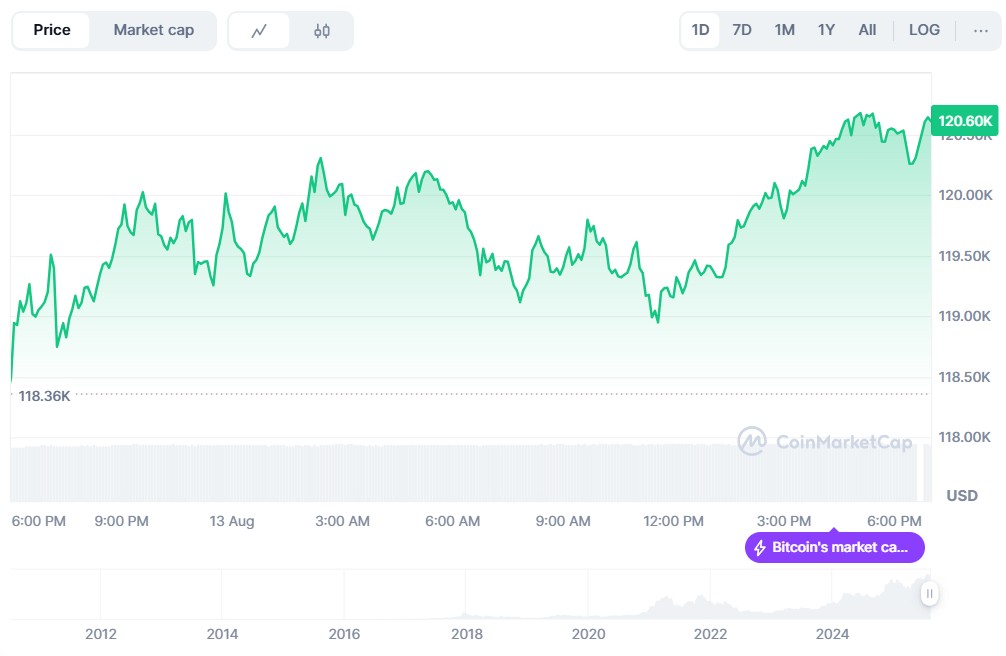Image resolution: width=1006 pixels, height=656 pixels.
Task: Click the green 120.60K current price label
Action: coord(965,121)
